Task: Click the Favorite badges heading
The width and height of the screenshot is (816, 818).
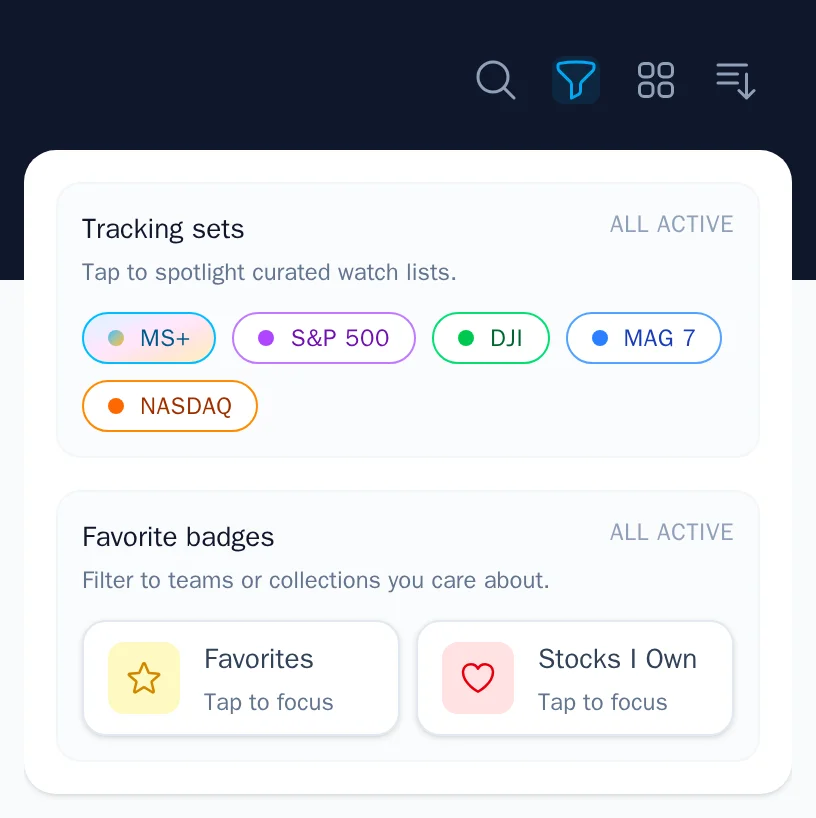Action: 177,537
